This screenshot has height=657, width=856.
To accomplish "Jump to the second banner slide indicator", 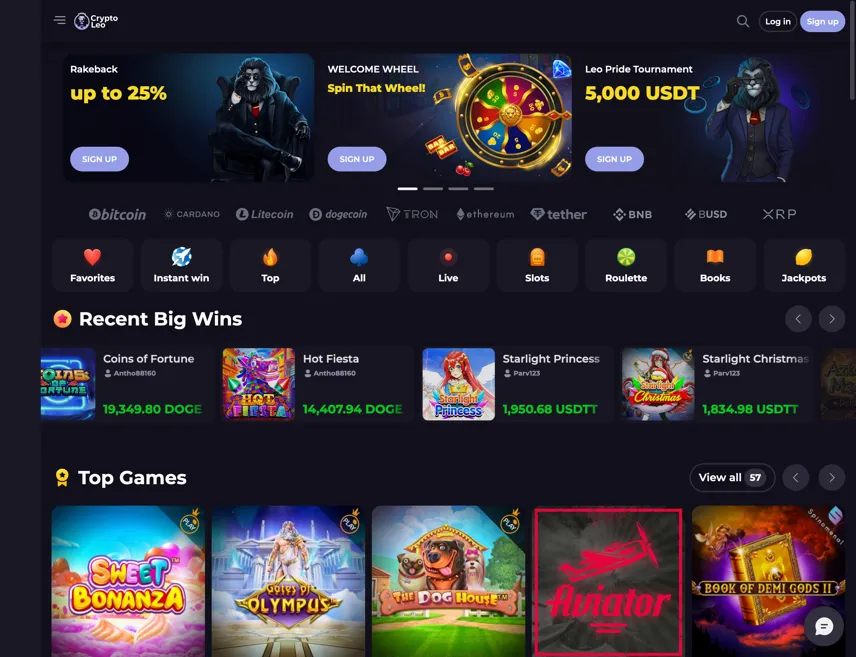I will pyautogui.click(x=433, y=188).
